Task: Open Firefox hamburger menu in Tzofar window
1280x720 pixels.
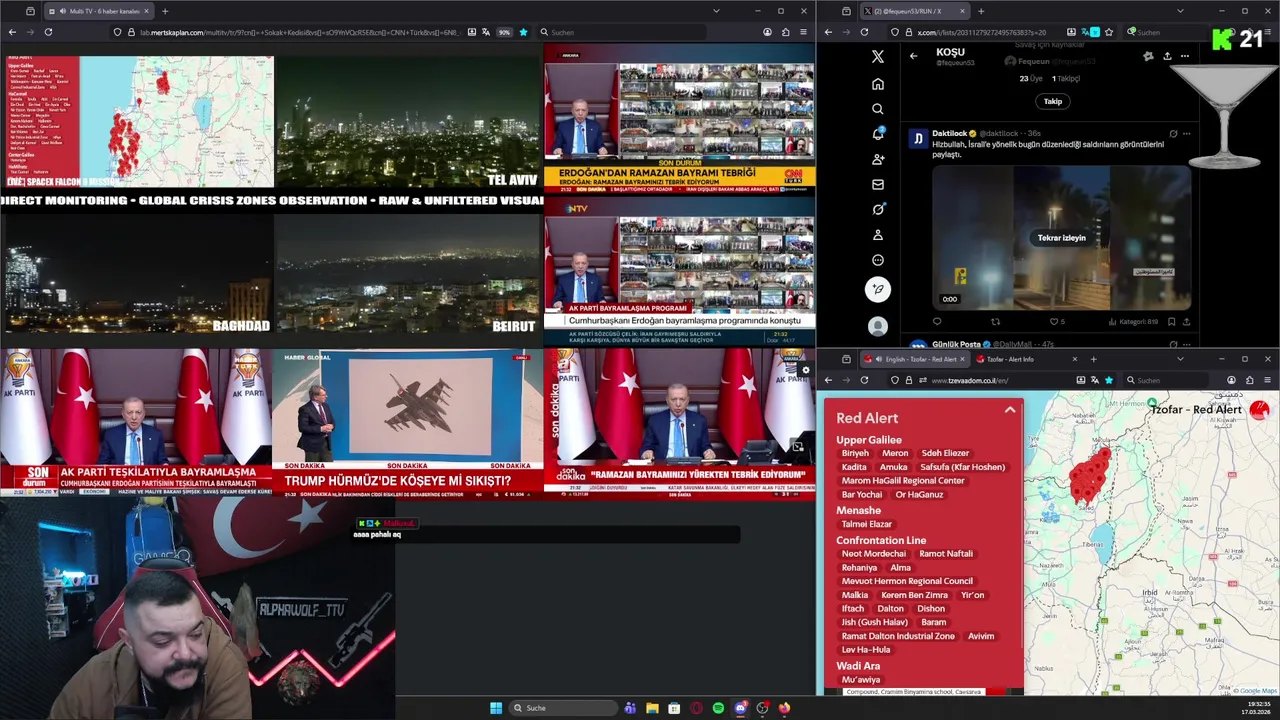Action: [1267, 380]
